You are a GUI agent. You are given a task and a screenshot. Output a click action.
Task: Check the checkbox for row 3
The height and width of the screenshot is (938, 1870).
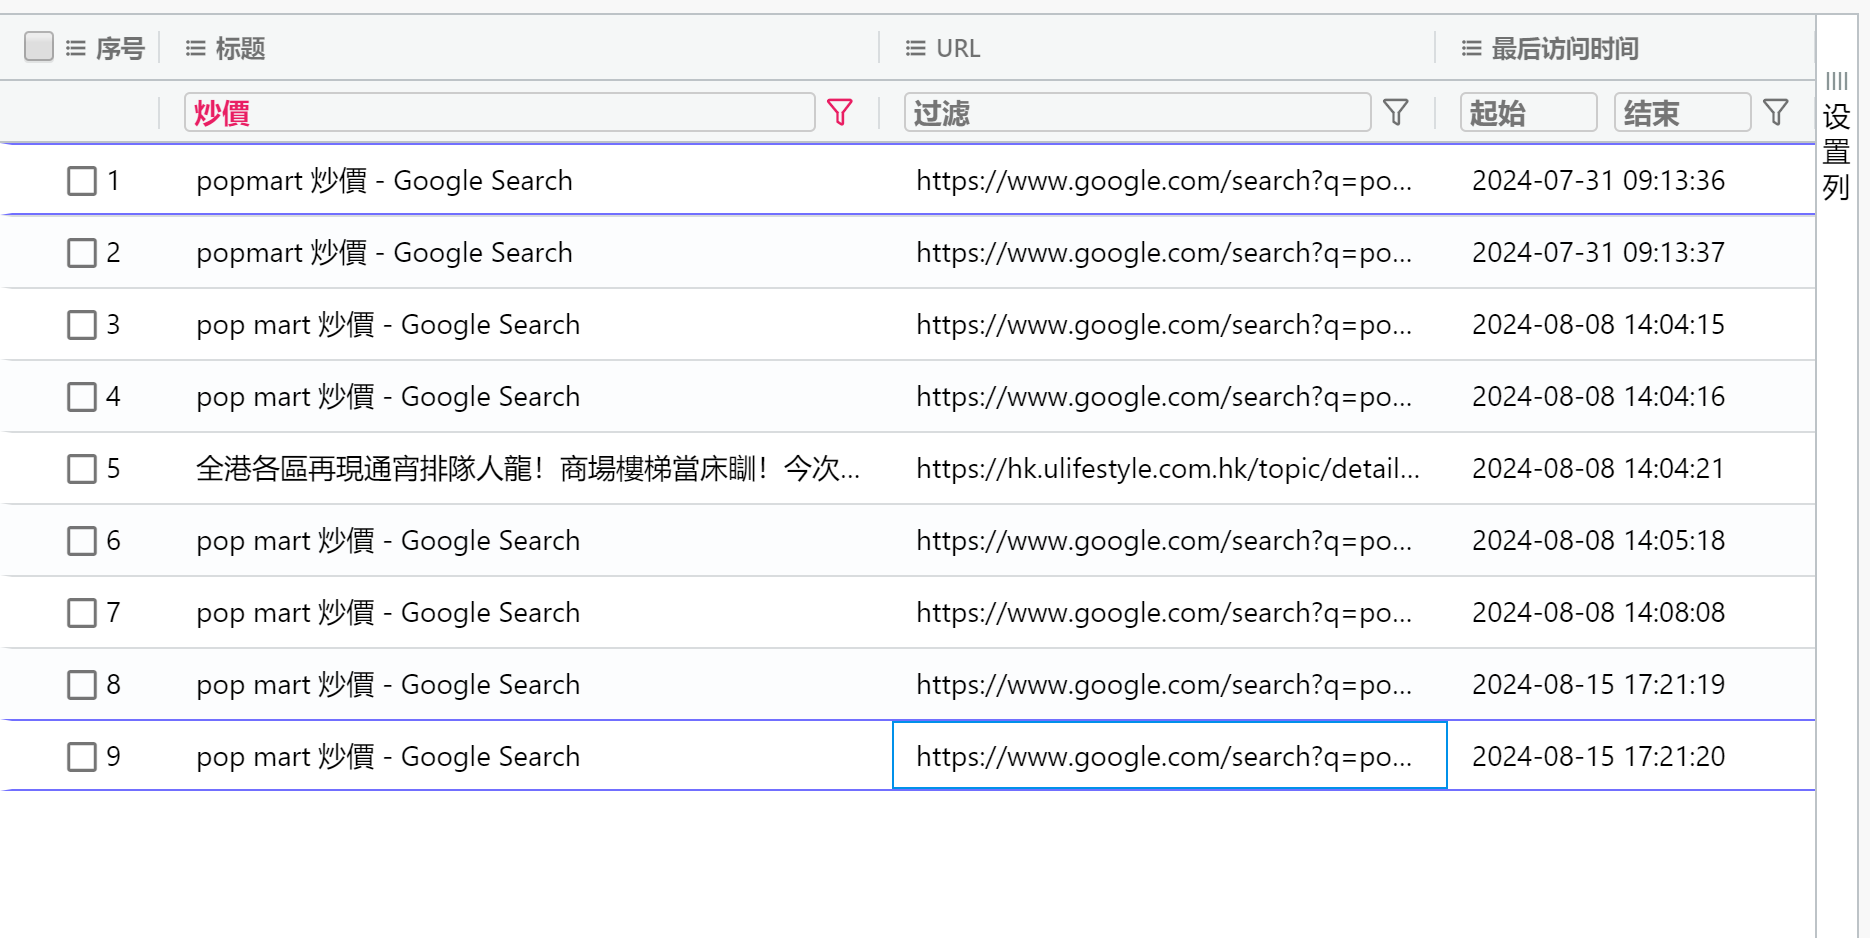coord(82,325)
